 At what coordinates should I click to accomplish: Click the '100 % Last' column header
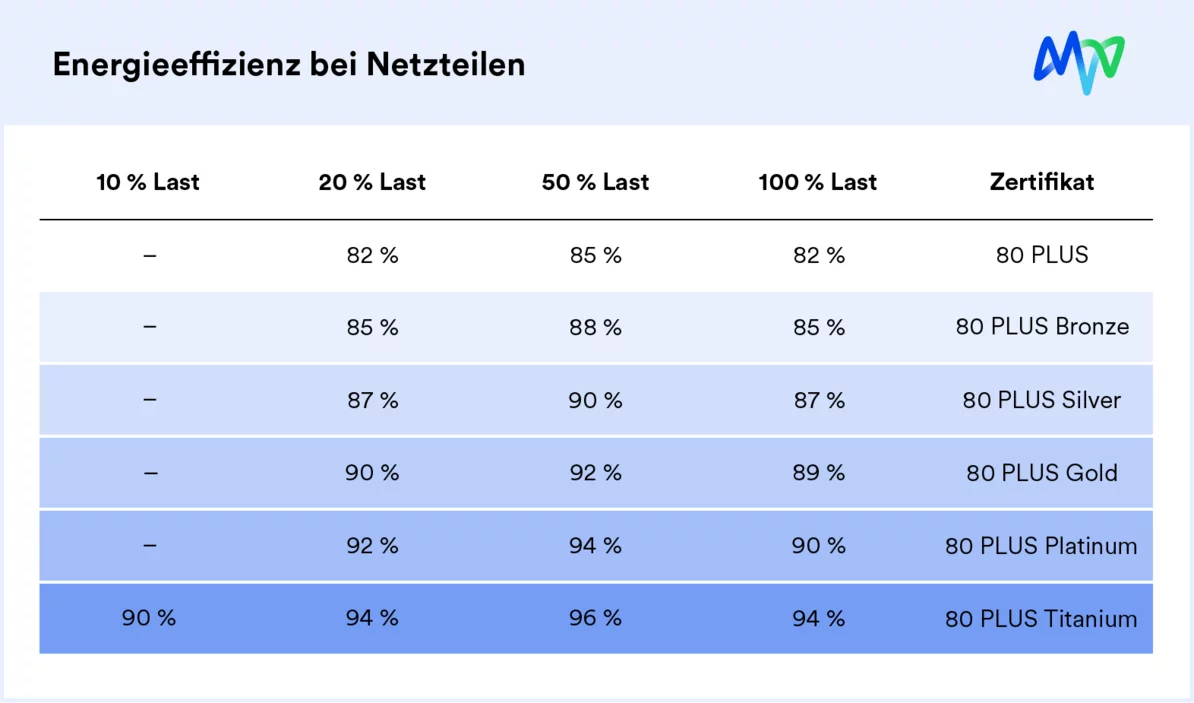[817, 182]
